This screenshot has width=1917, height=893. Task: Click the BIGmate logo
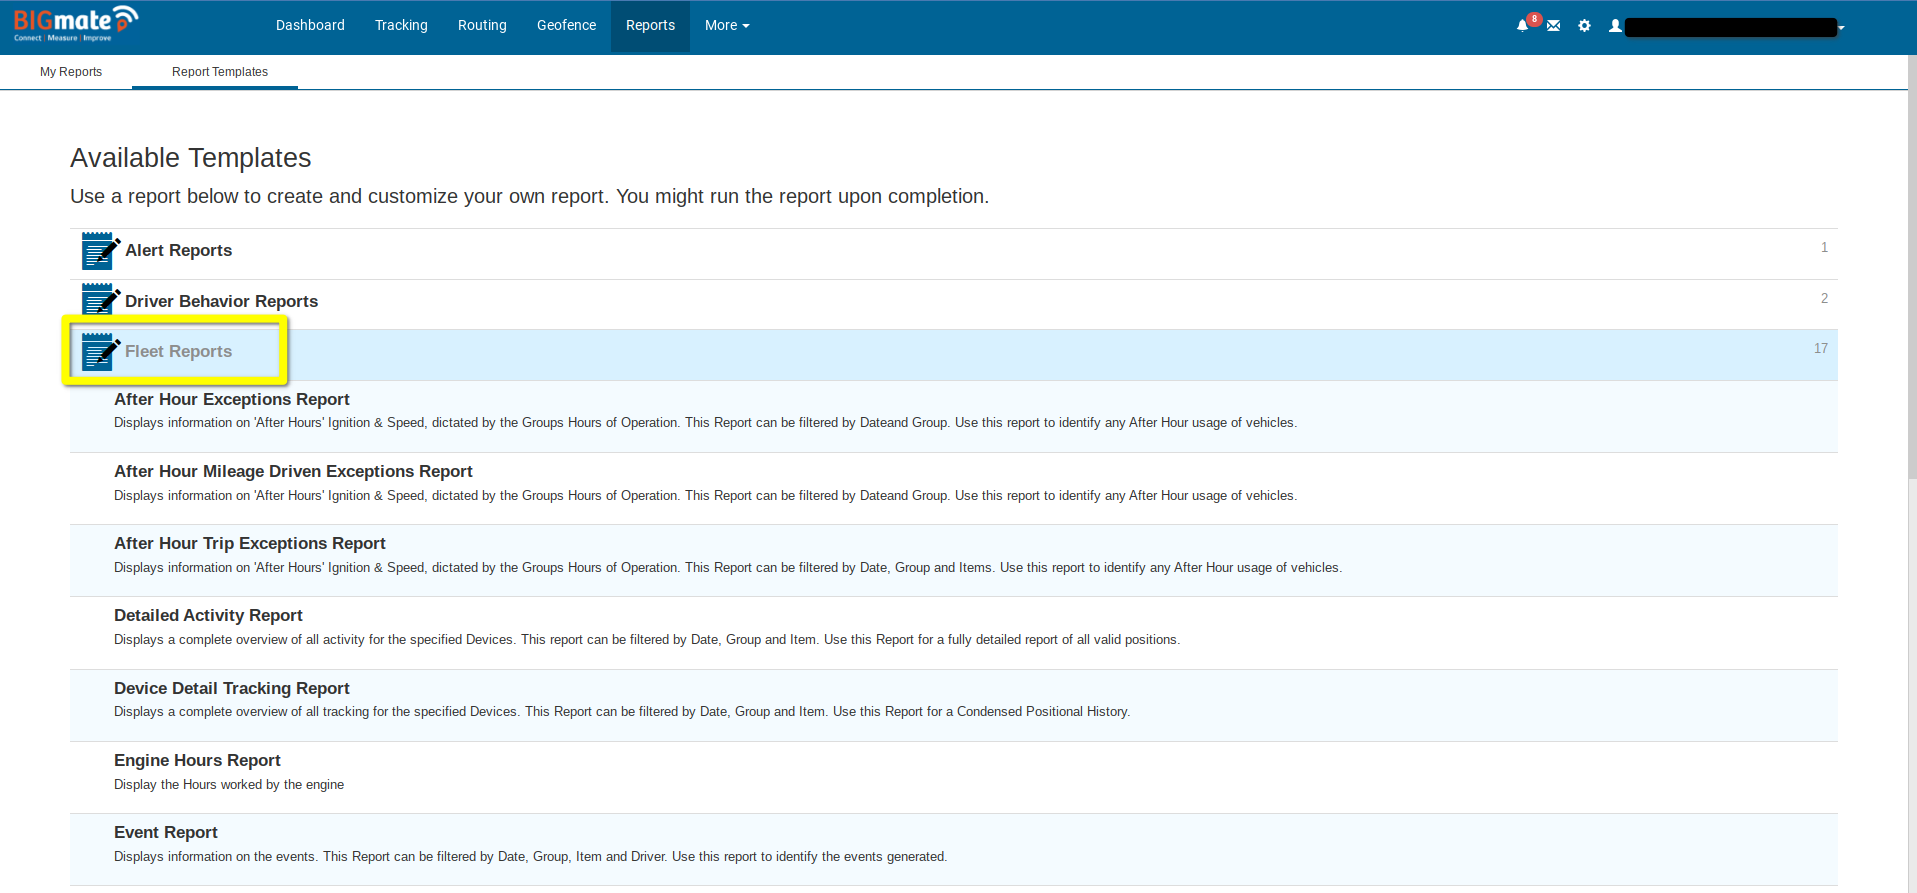pyautogui.click(x=75, y=24)
